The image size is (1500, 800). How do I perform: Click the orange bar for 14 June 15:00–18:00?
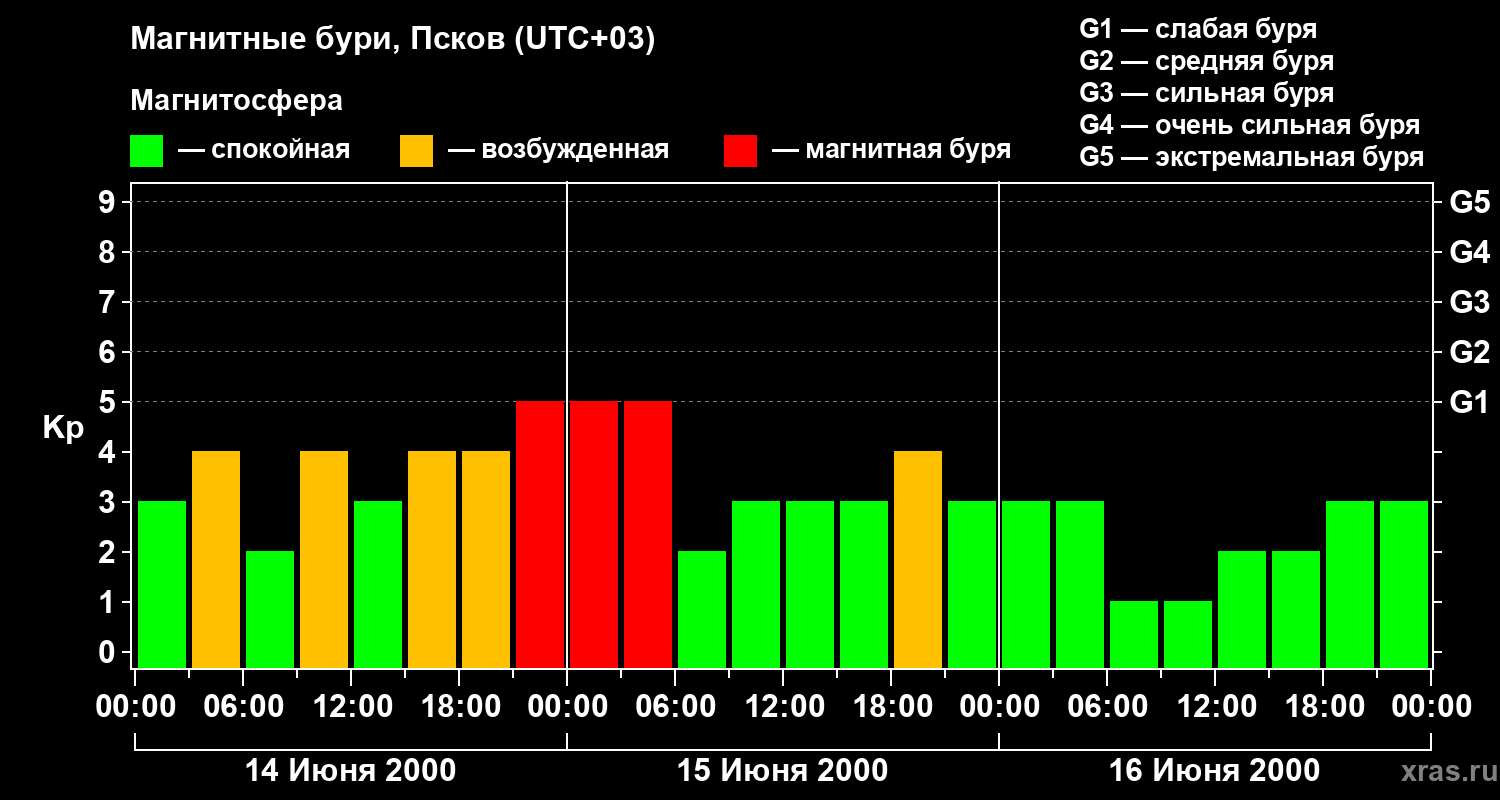click(432, 559)
